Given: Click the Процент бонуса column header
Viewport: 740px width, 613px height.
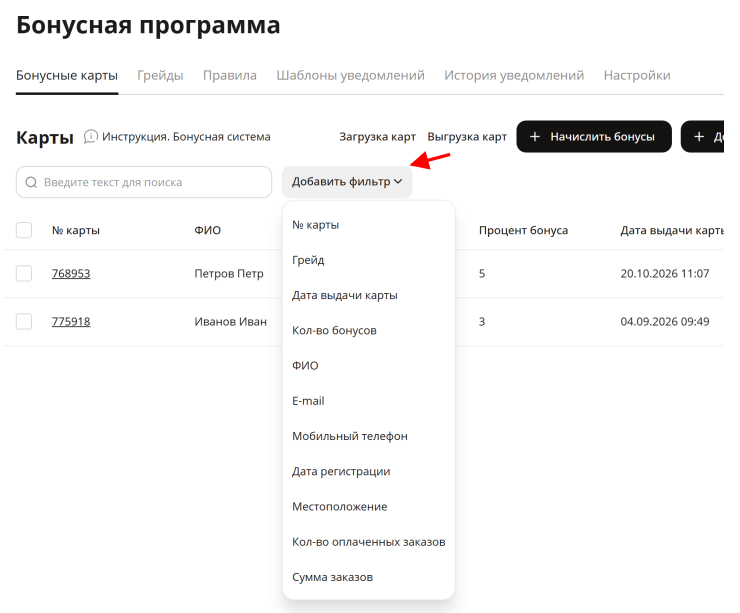Looking at the screenshot, I should (x=523, y=230).
